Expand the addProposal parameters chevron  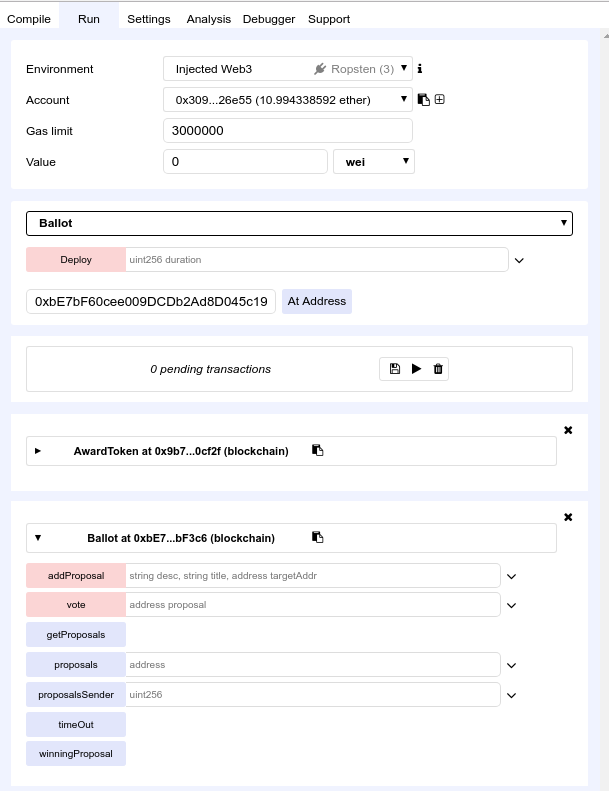point(512,576)
